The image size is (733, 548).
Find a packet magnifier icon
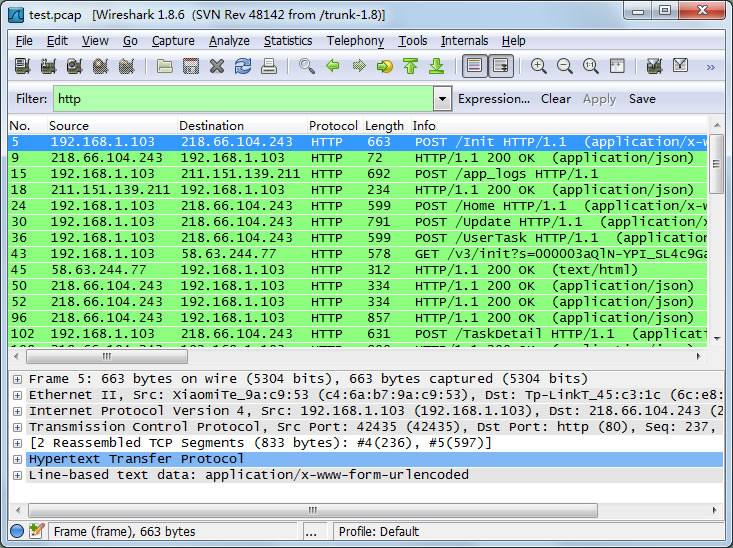pyautogui.click(x=307, y=66)
